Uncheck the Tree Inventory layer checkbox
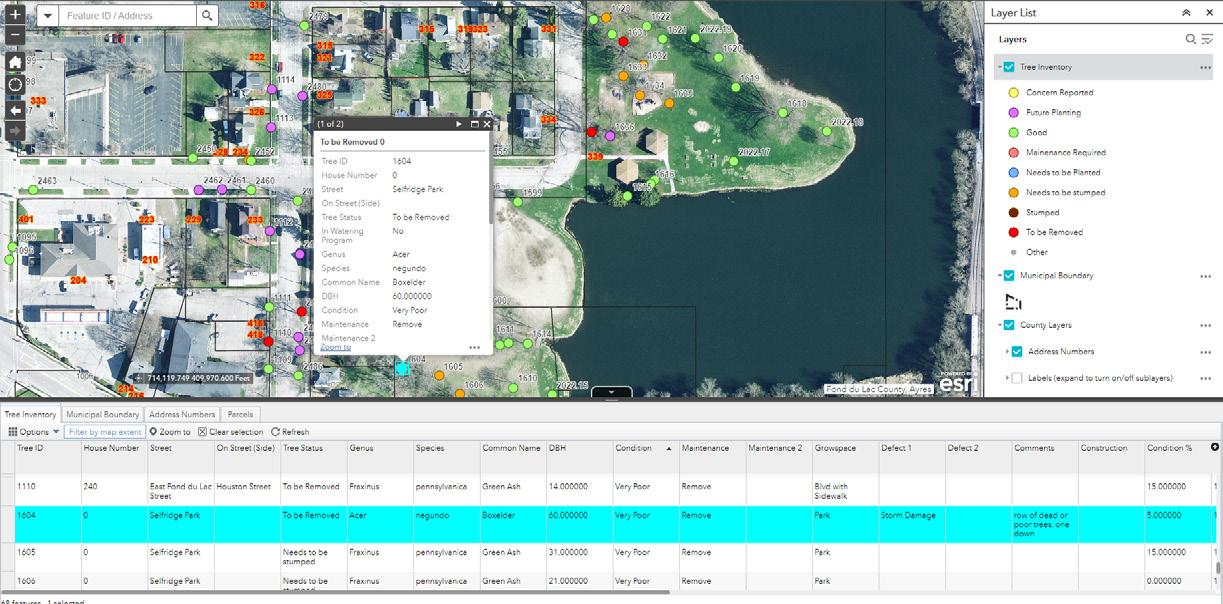 pyautogui.click(x=1009, y=67)
